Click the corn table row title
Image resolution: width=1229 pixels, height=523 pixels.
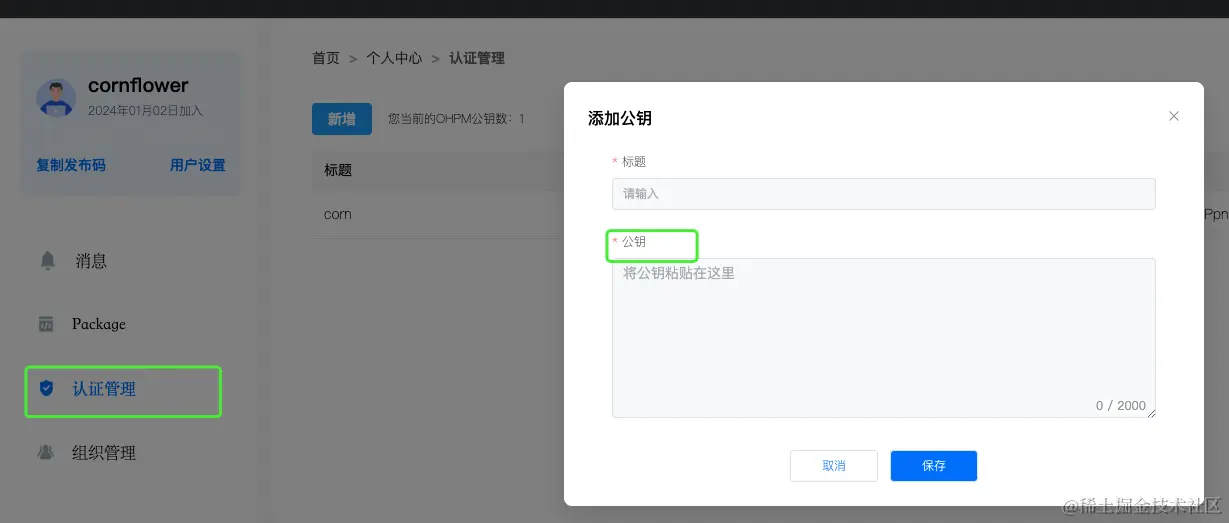click(338, 214)
